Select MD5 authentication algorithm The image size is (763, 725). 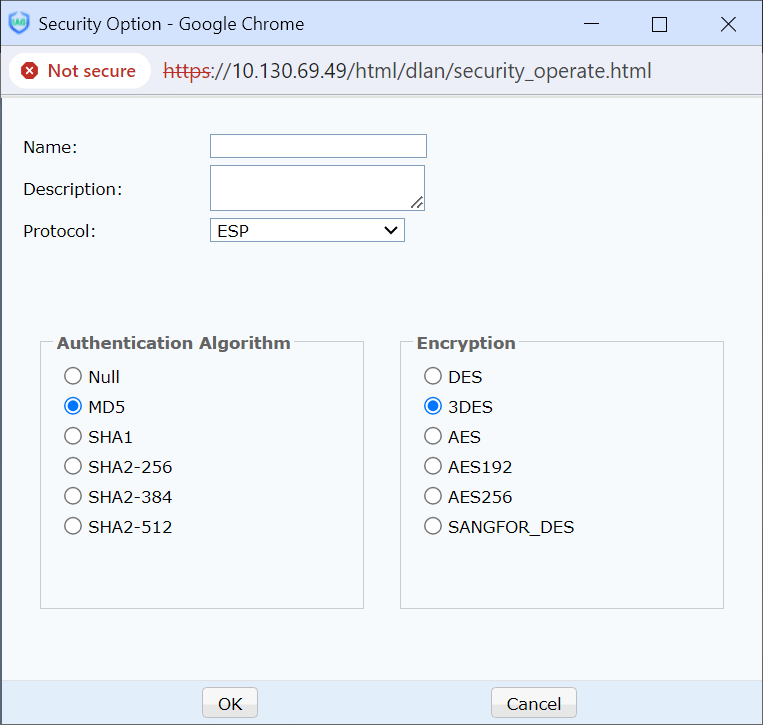click(73, 407)
